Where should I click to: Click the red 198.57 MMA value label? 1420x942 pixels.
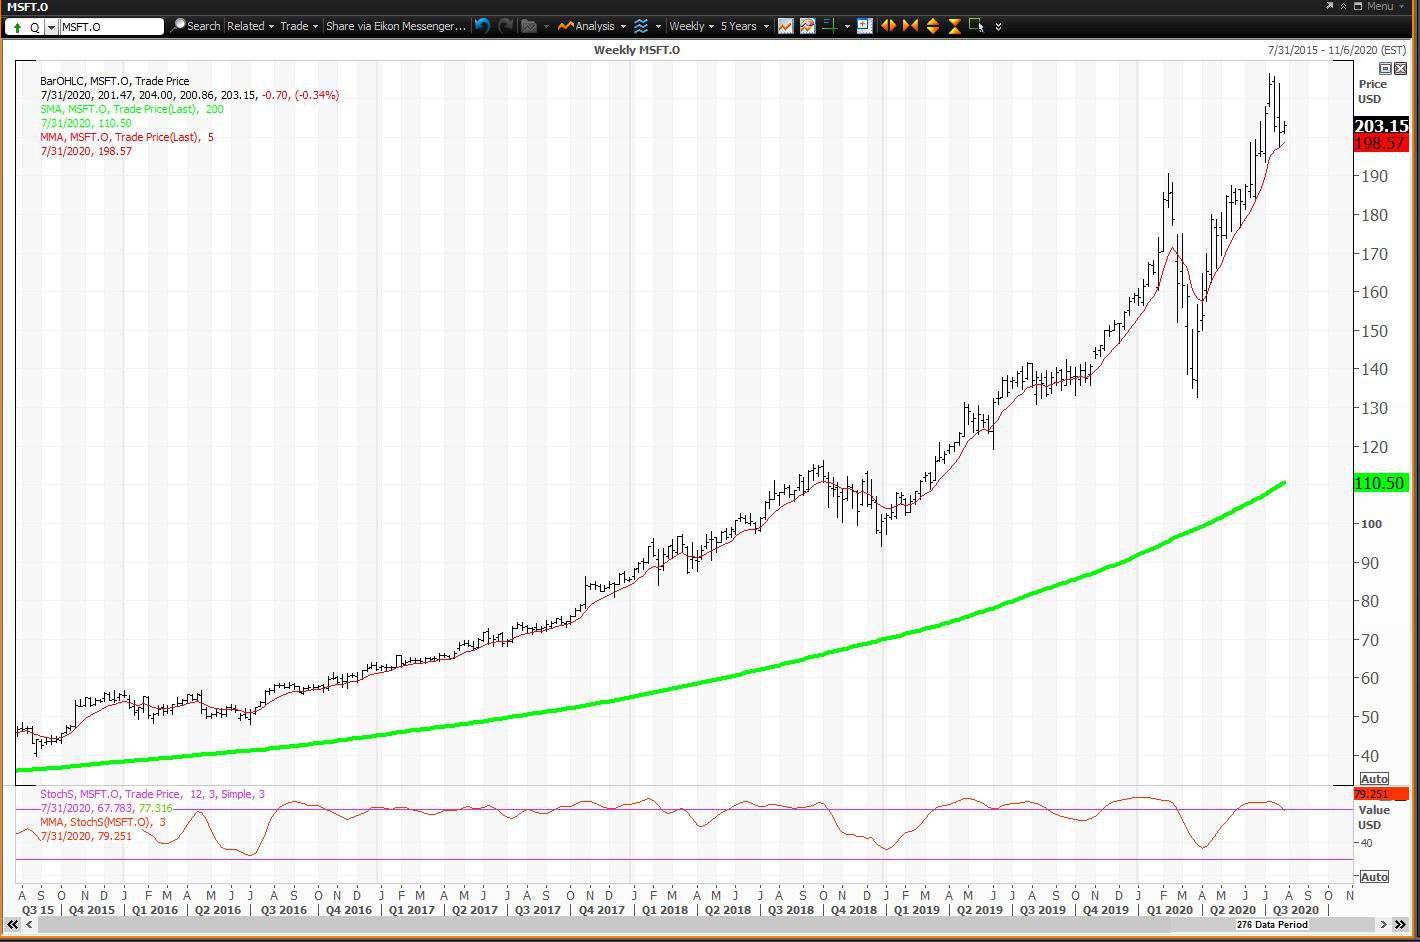point(1381,144)
